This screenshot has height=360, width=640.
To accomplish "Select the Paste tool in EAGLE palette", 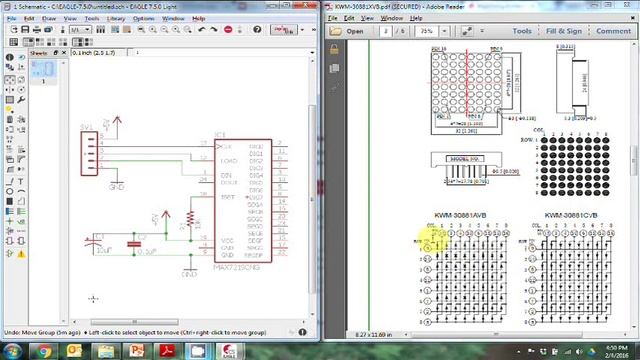I will [x=10, y=109].
